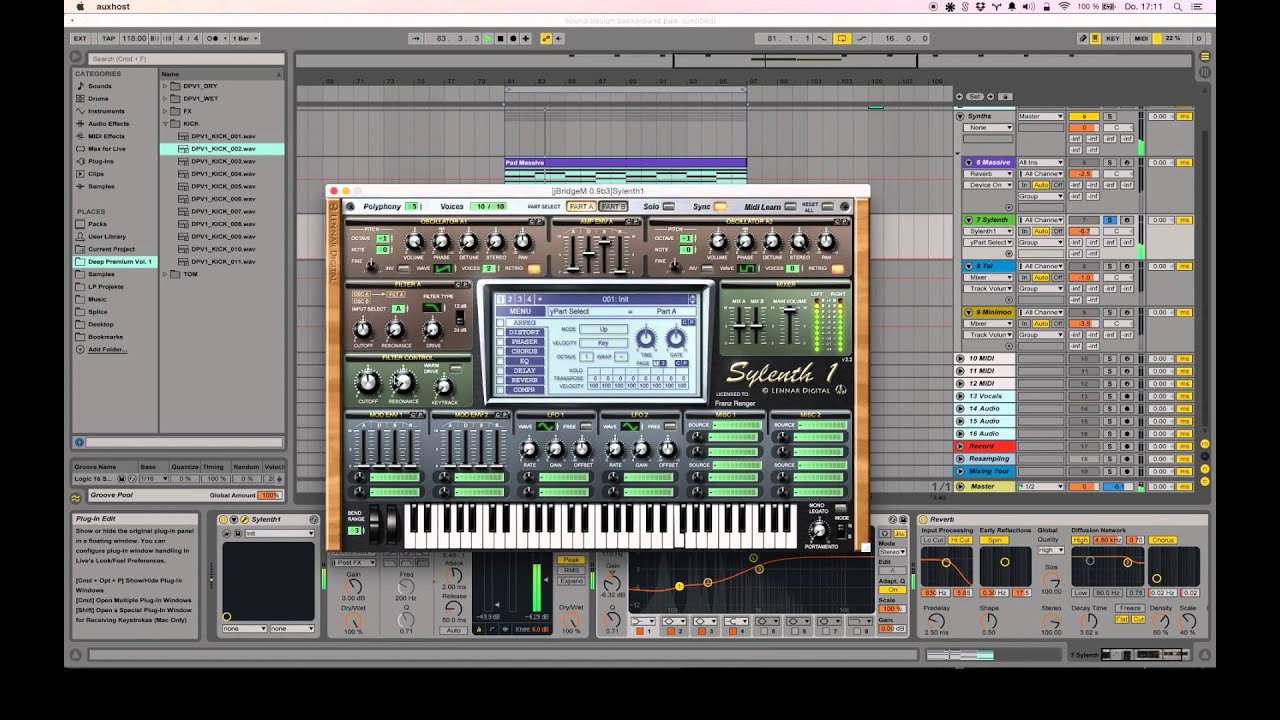Viewport: 1280px width, 720px height.
Task: Click the KEY map mode button
Action: (1113, 38)
